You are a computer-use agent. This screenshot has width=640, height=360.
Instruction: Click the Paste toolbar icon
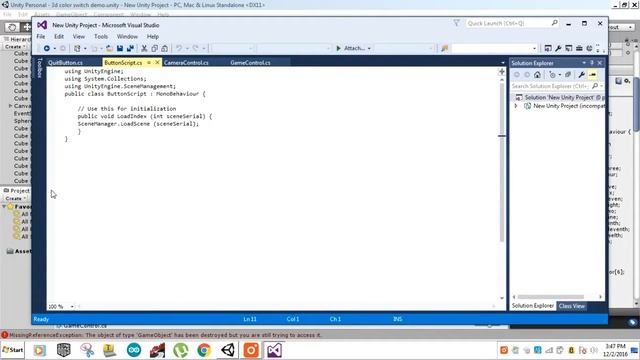coord(164,48)
